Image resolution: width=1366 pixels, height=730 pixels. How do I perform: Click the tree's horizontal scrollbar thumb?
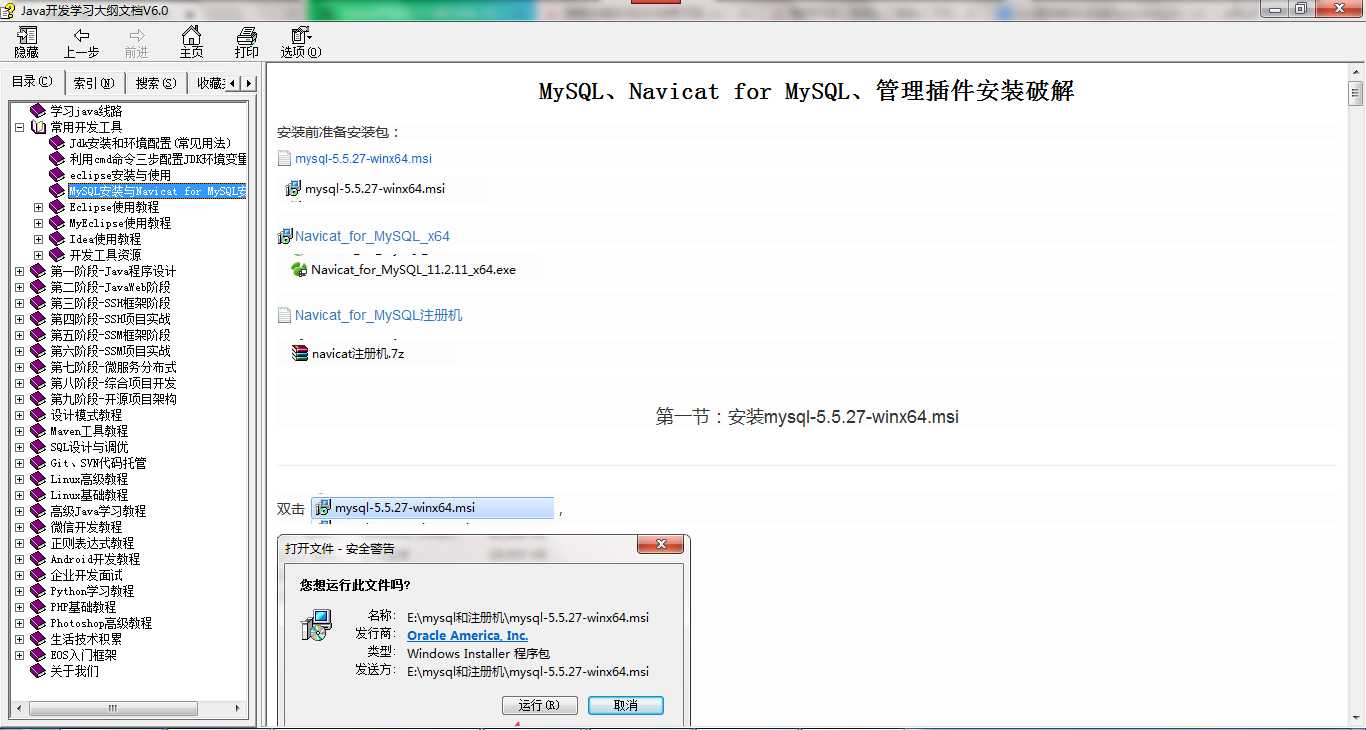tap(111, 708)
